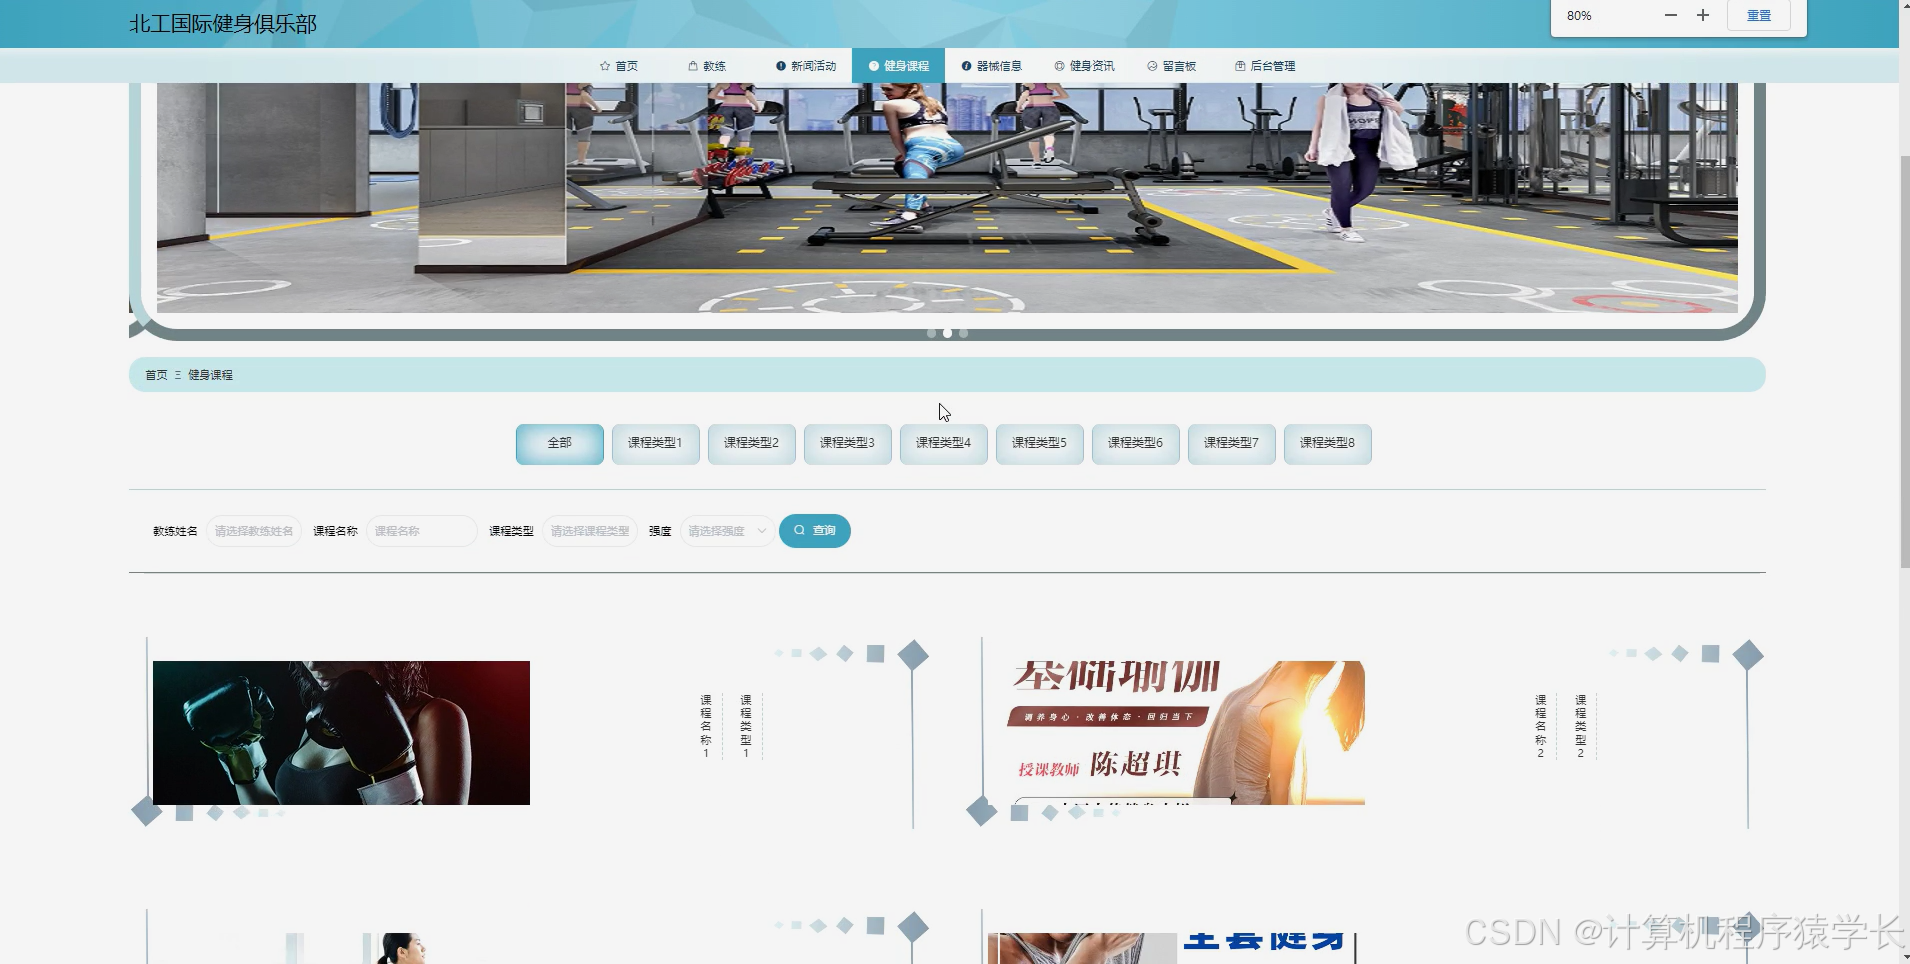The width and height of the screenshot is (1910, 964).
Task: Open the 首页 home nav item
Action: pos(619,66)
